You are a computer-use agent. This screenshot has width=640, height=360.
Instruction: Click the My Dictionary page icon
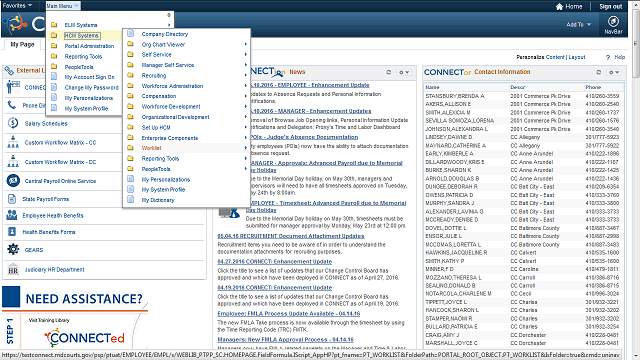pos(131,200)
